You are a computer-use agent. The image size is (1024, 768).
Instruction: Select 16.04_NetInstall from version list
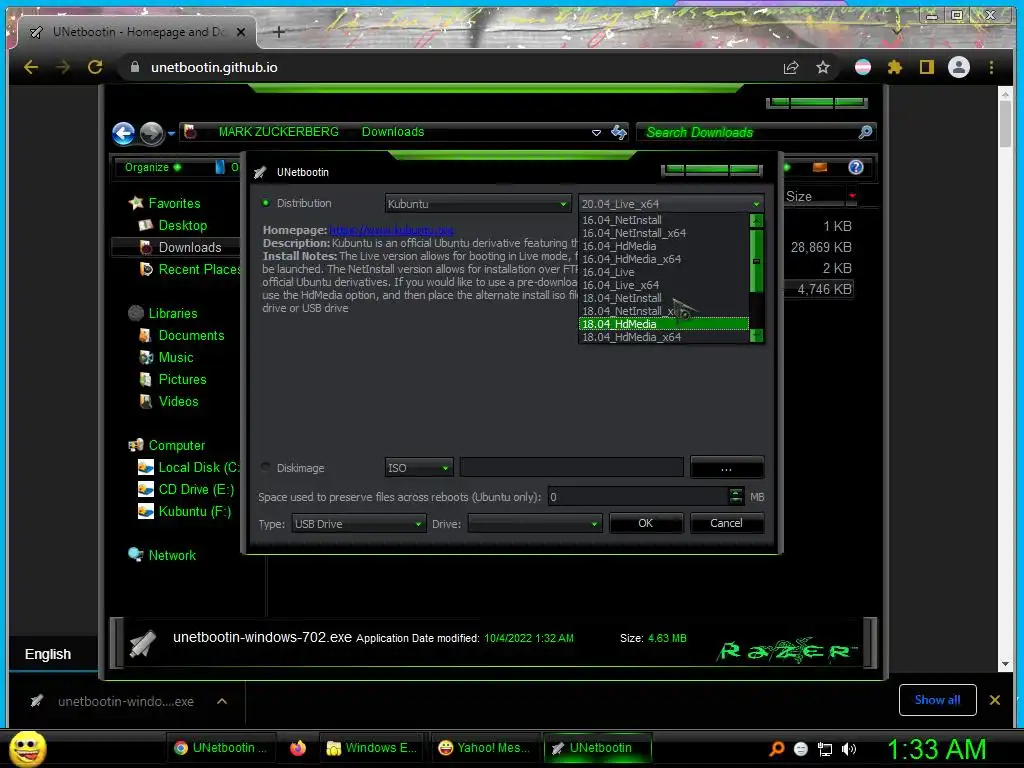pos(664,220)
